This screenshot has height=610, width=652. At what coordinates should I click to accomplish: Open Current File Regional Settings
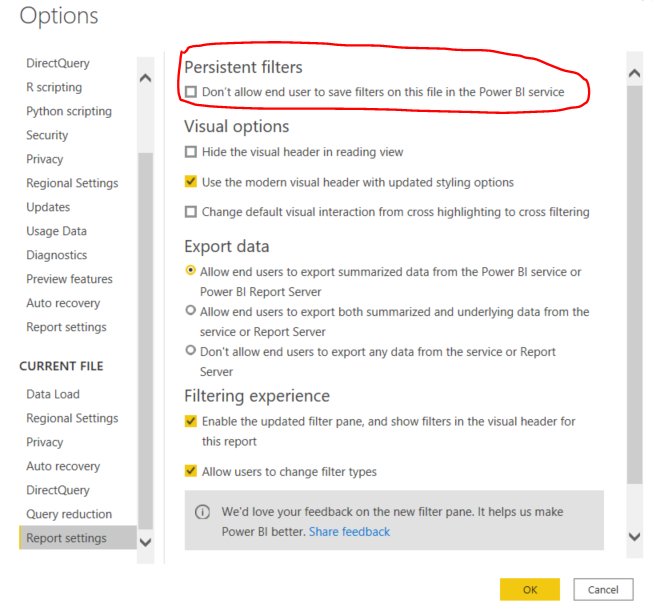pyautogui.click(x=72, y=418)
